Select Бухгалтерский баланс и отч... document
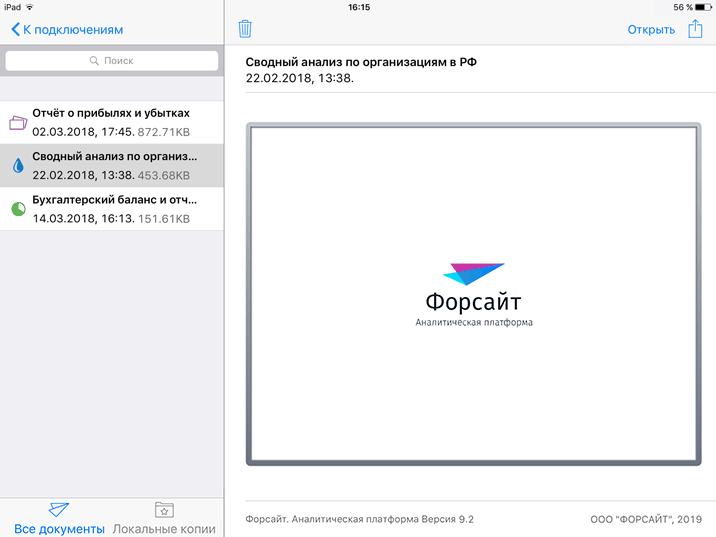The height and width of the screenshot is (537, 716). pyautogui.click(x=112, y=209)
